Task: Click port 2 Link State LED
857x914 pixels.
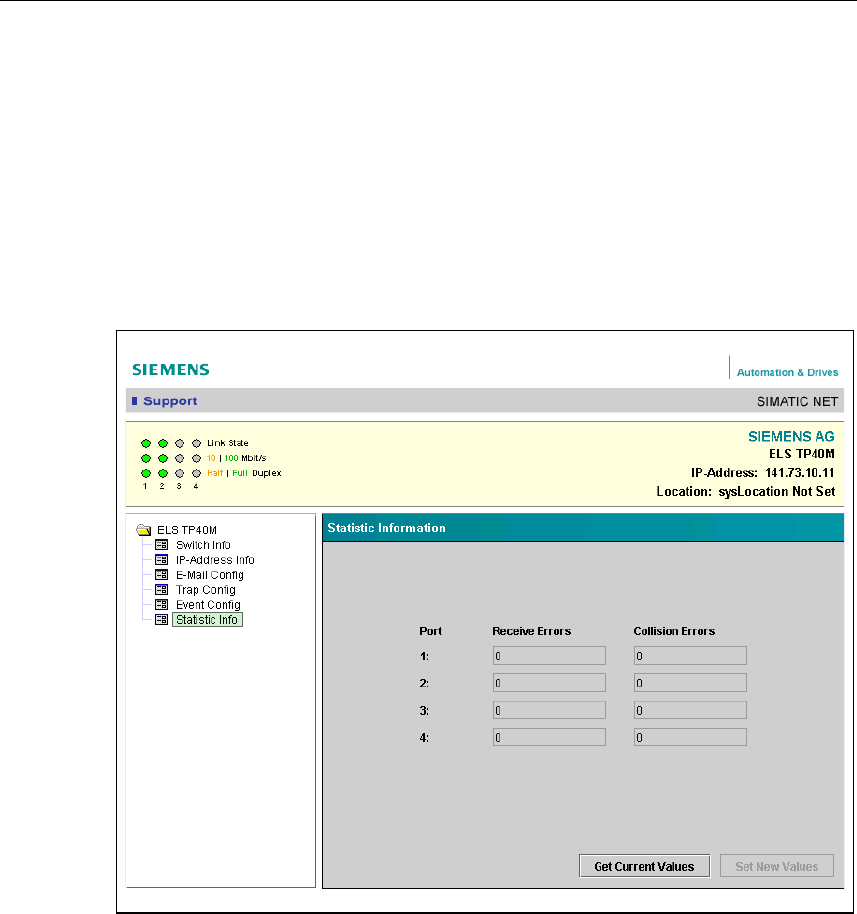Action: pyautogui.click(x=163, y=444)
